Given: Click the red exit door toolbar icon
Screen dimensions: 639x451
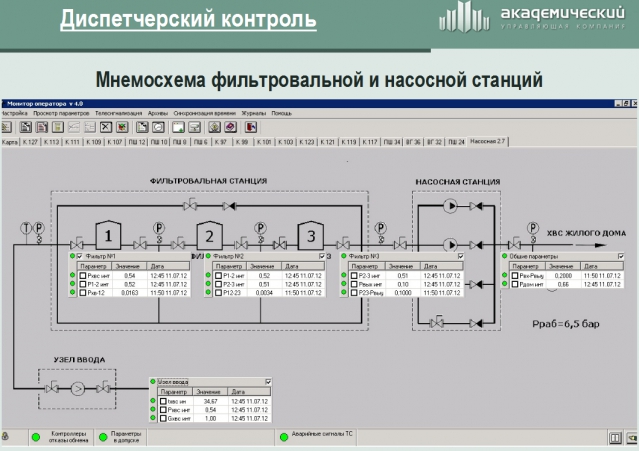Looking at the screenshot, I should 251,128.
